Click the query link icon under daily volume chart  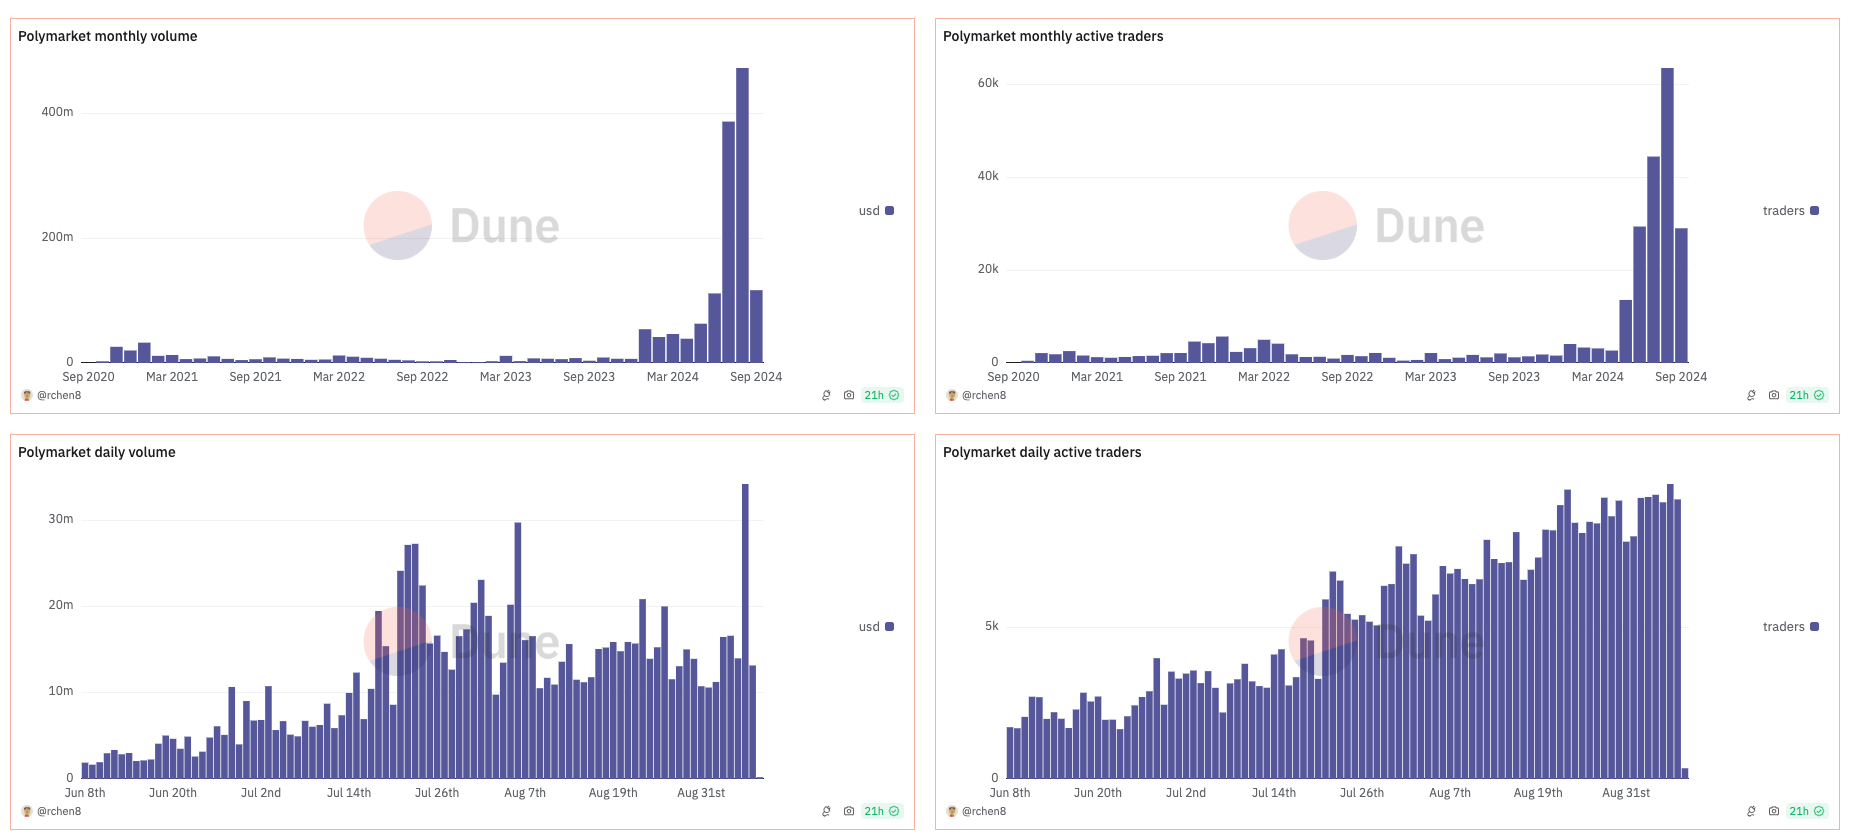click(x=826, y=811)
